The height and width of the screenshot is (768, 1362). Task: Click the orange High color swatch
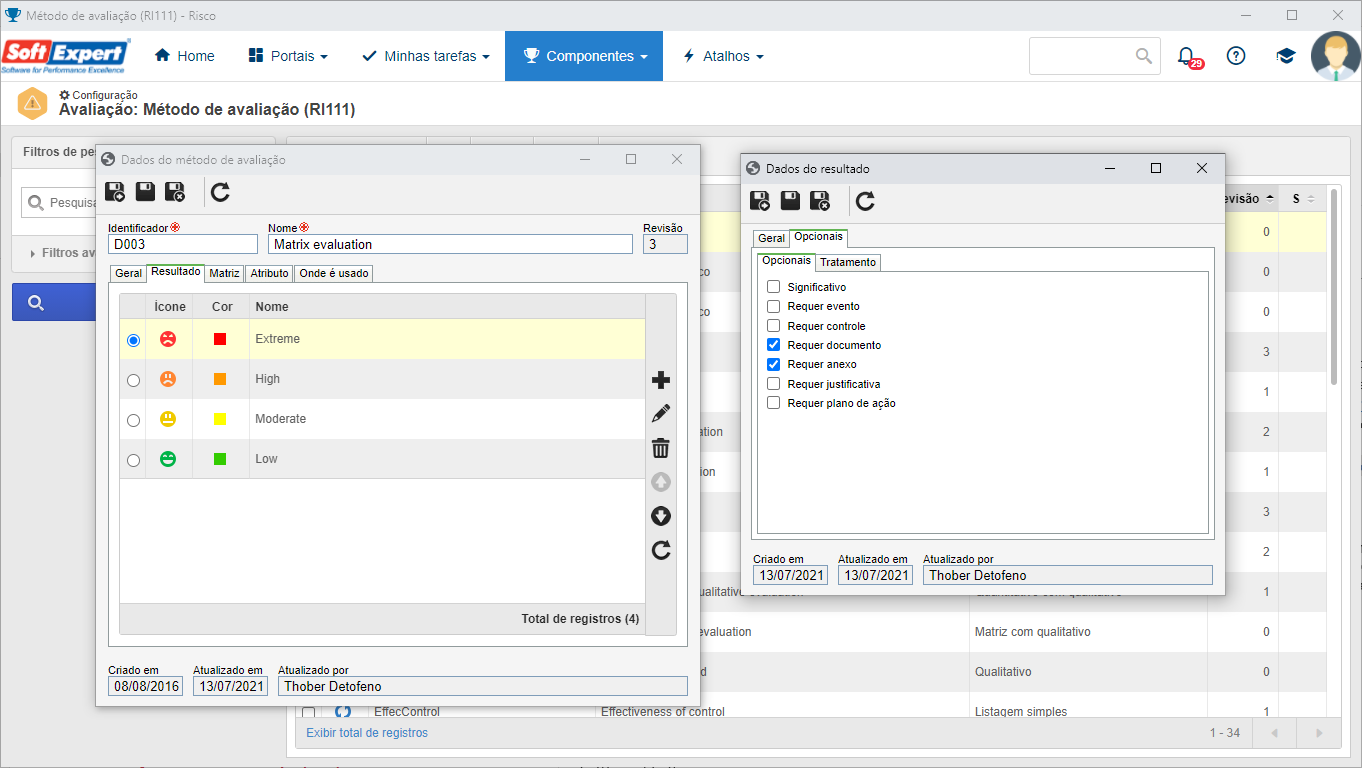click(x=220, y=379)
